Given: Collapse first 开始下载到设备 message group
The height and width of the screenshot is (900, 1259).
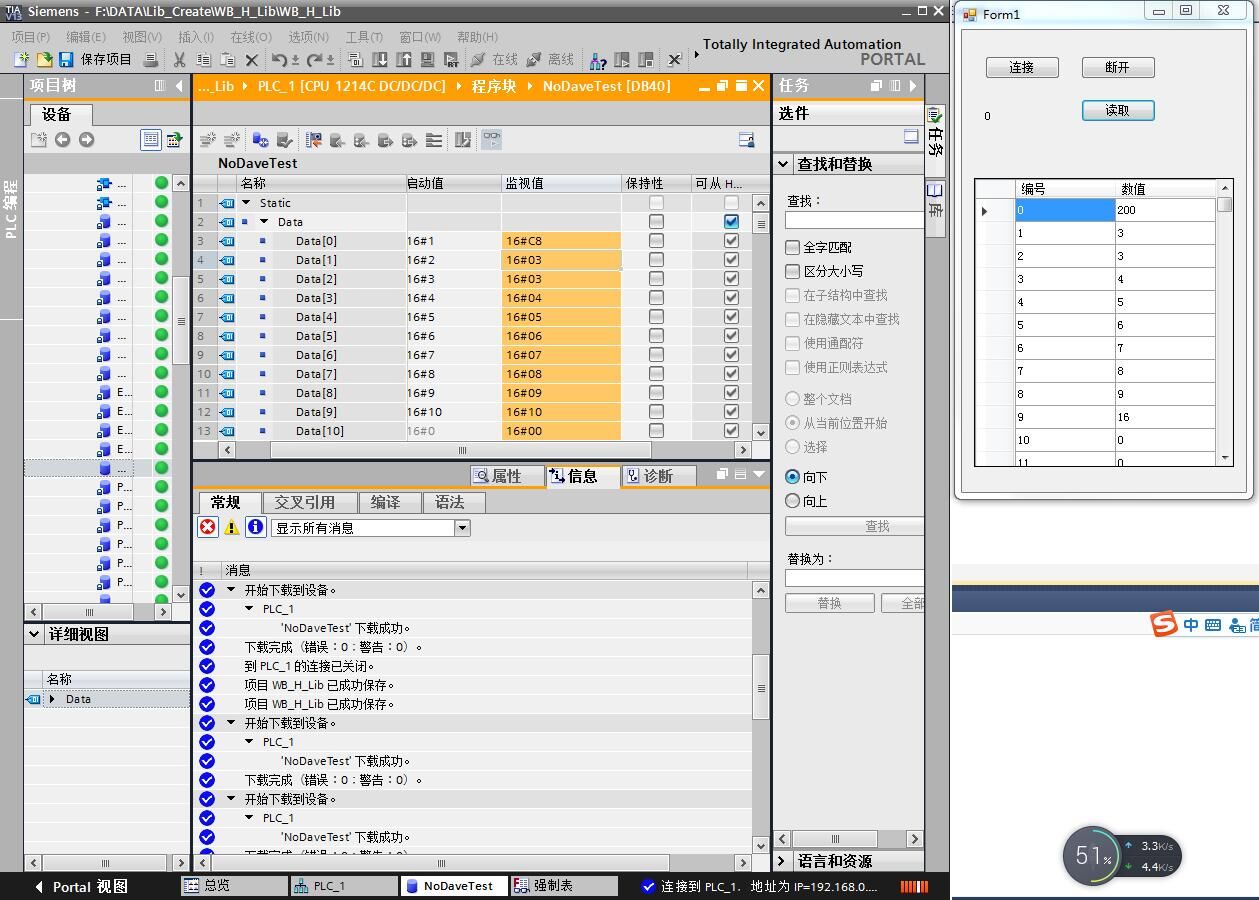Looking at the screenshot, I should click(x=231, y=590).
